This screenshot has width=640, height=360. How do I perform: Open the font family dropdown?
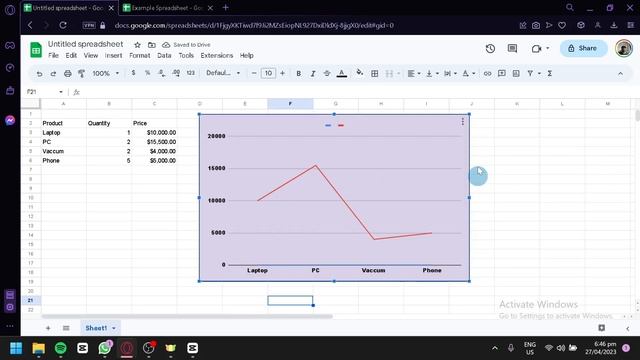point(223,73)
